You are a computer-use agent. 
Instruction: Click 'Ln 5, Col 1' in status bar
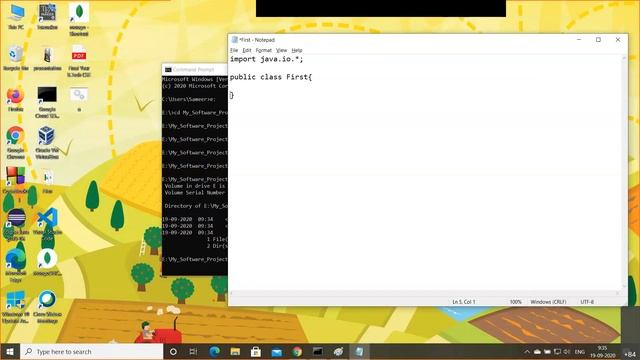tap(464, 302)
